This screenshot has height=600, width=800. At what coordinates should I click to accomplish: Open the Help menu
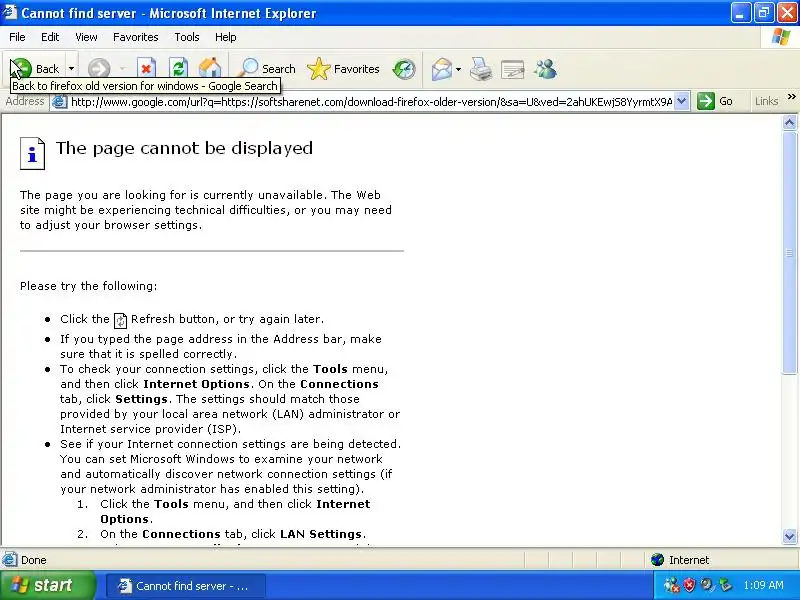click(x=225, y=37)
